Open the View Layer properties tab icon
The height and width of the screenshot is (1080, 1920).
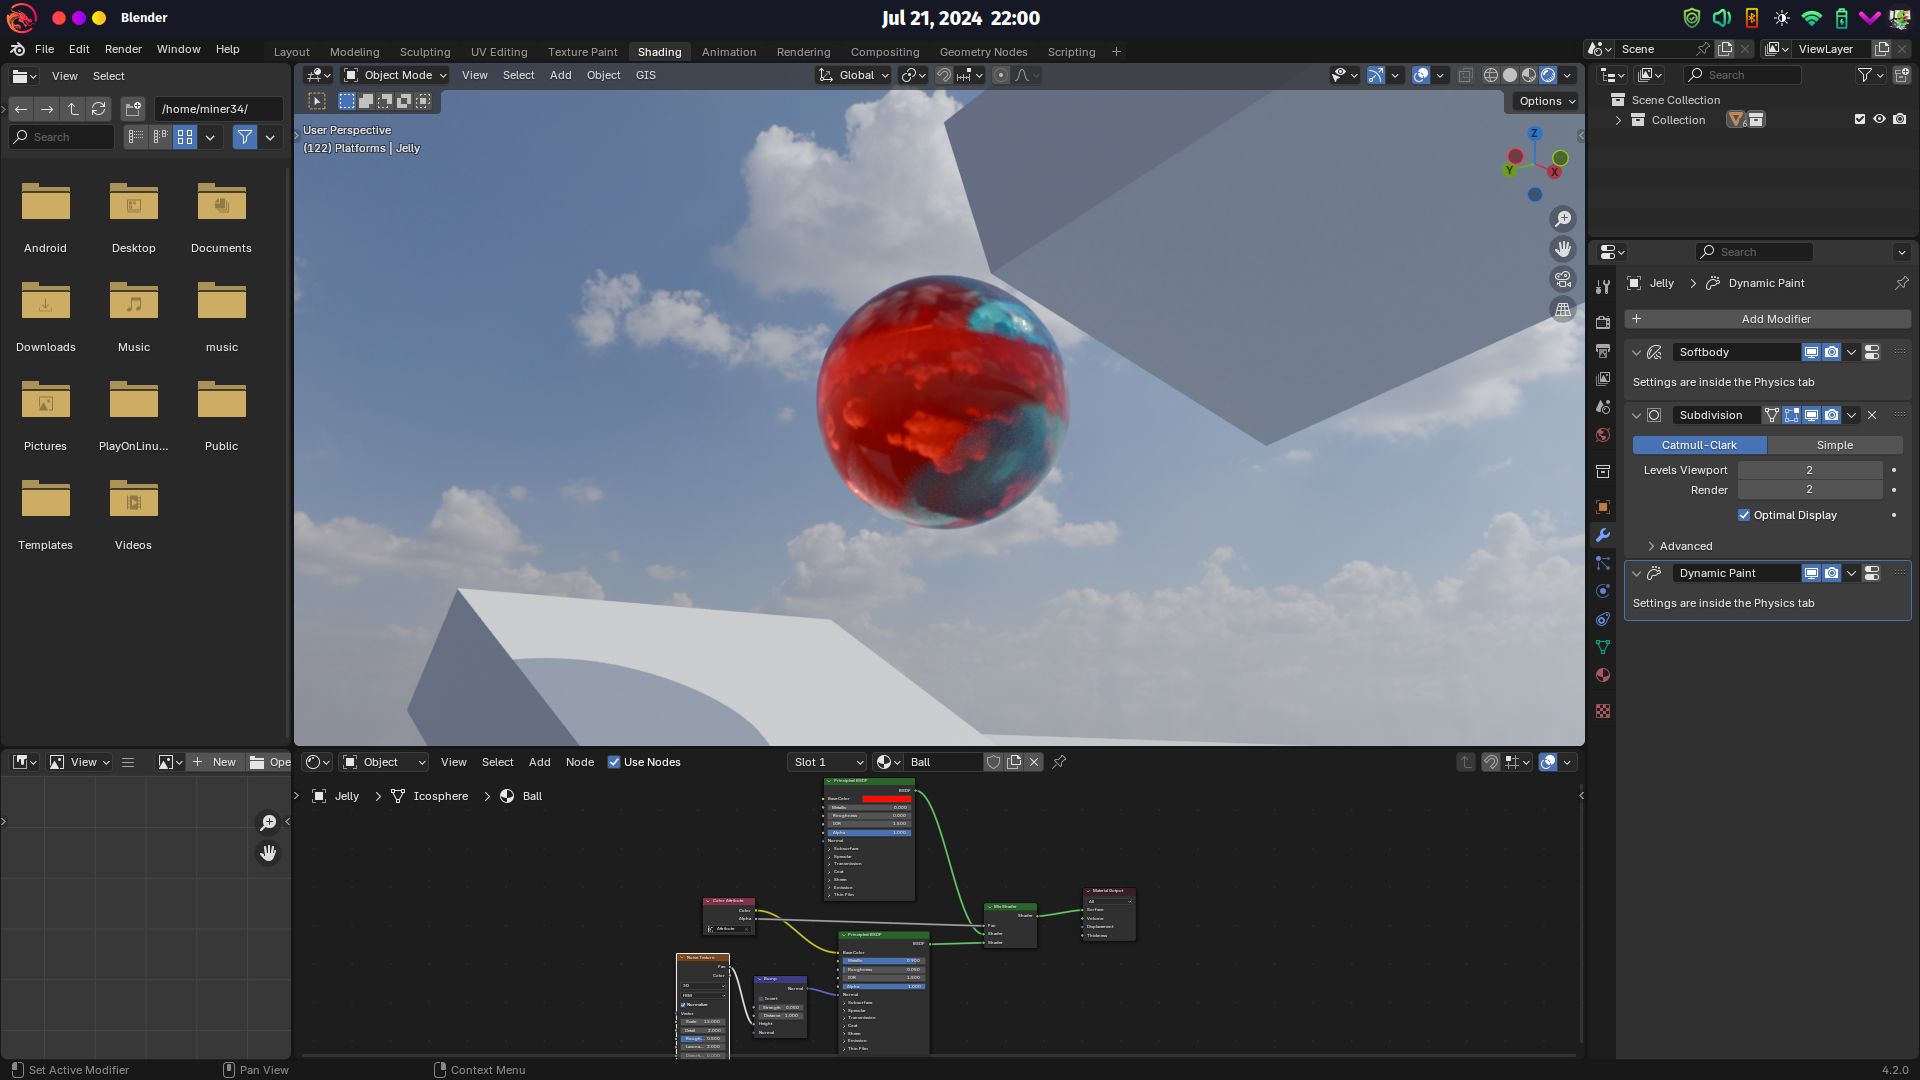click(x=1603, y=379)
